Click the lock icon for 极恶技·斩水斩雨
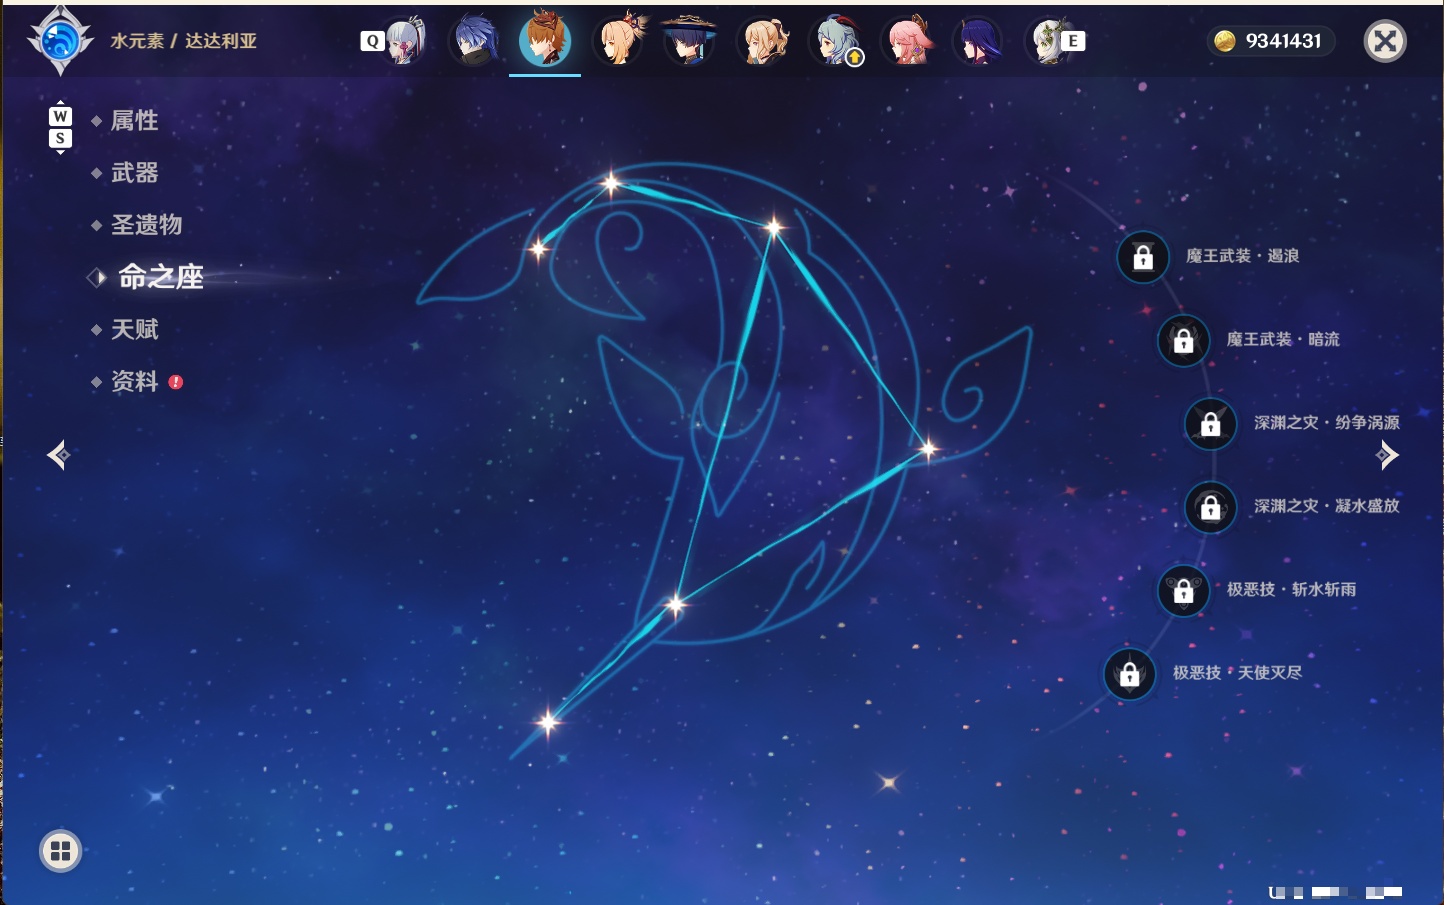This screenshot has width=1444, height=905. [1183, 590]
